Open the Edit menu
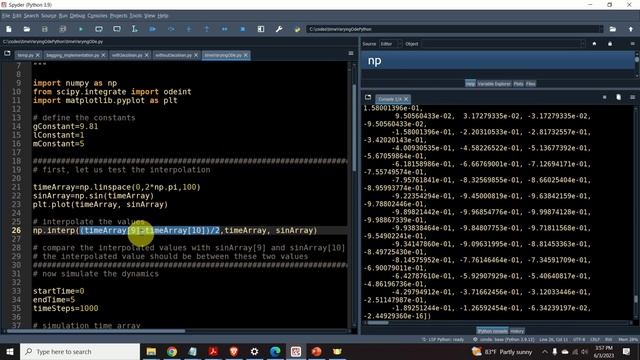This screenshot has height=360, width=640. [x=17, y=16]
